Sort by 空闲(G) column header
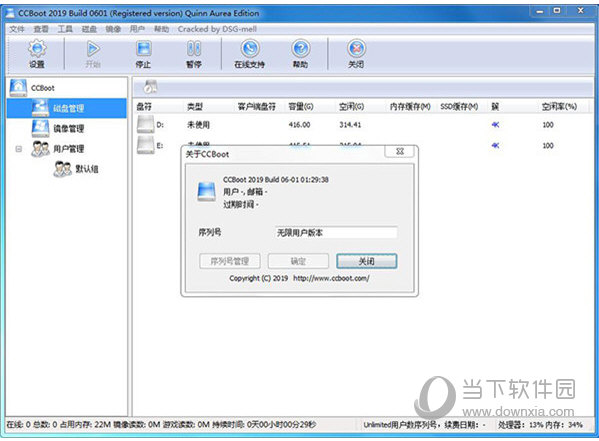 [x=351, y=107]
